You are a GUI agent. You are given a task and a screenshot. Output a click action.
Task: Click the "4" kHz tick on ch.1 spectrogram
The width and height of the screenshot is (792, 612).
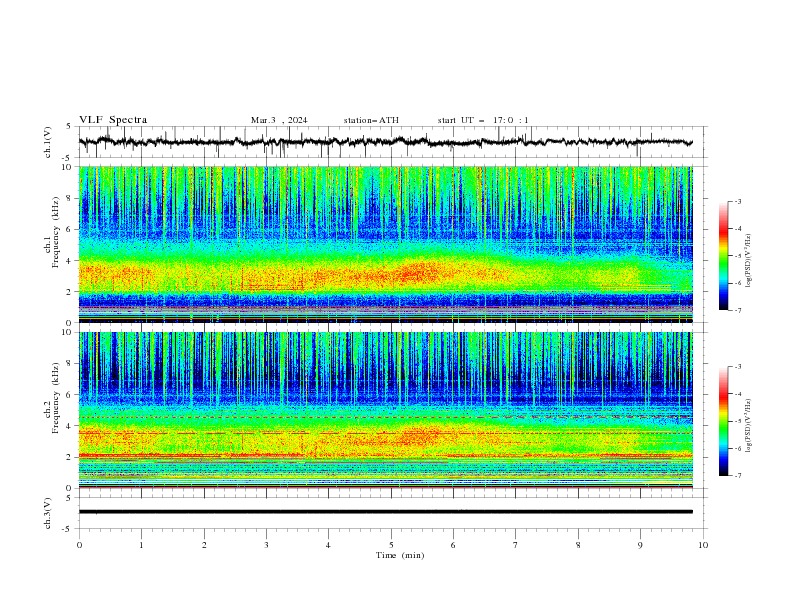(x=71, y=261)
